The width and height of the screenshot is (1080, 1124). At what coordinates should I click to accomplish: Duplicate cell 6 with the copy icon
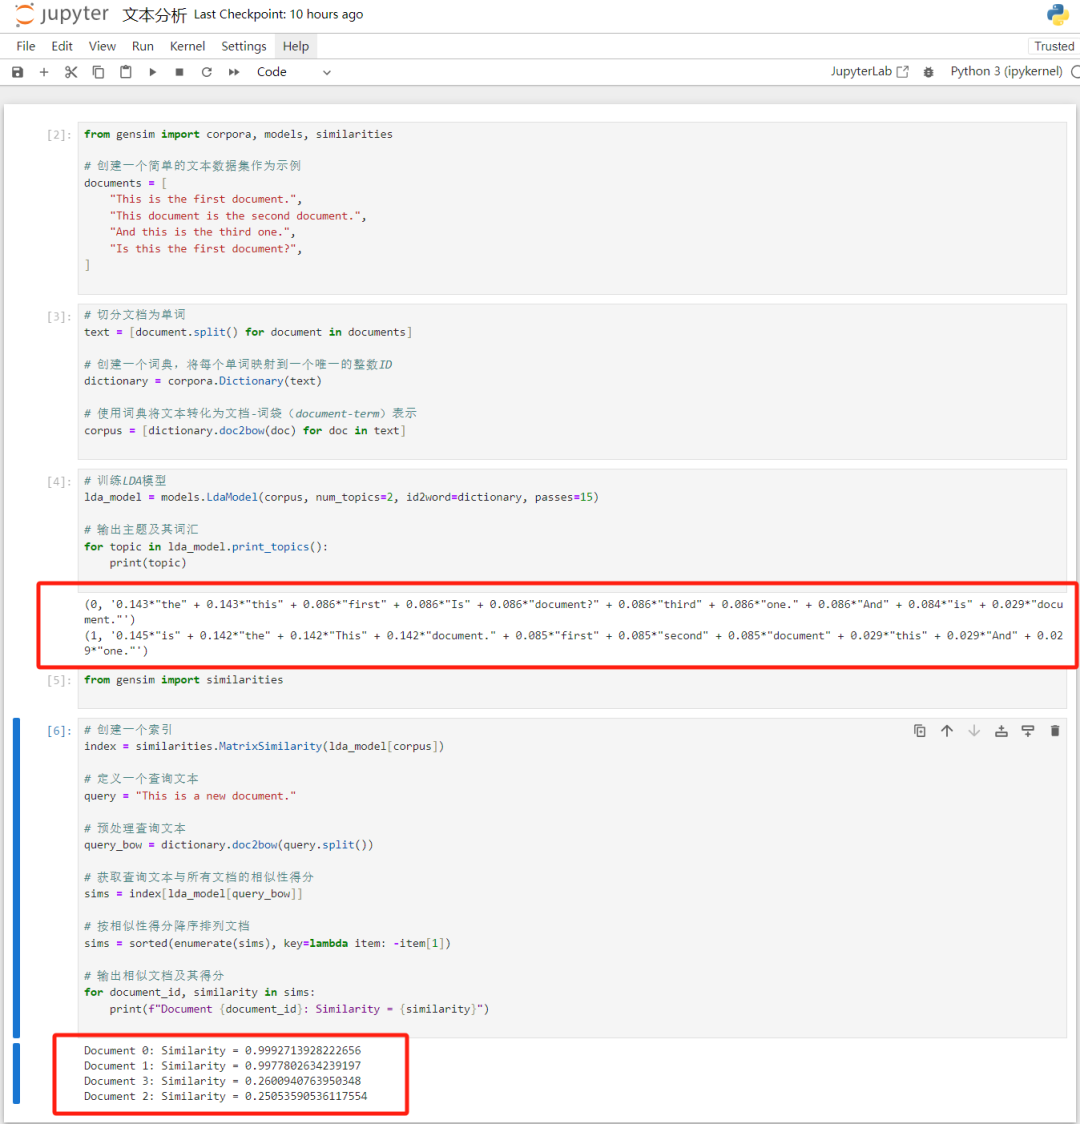tap(919, 731)
